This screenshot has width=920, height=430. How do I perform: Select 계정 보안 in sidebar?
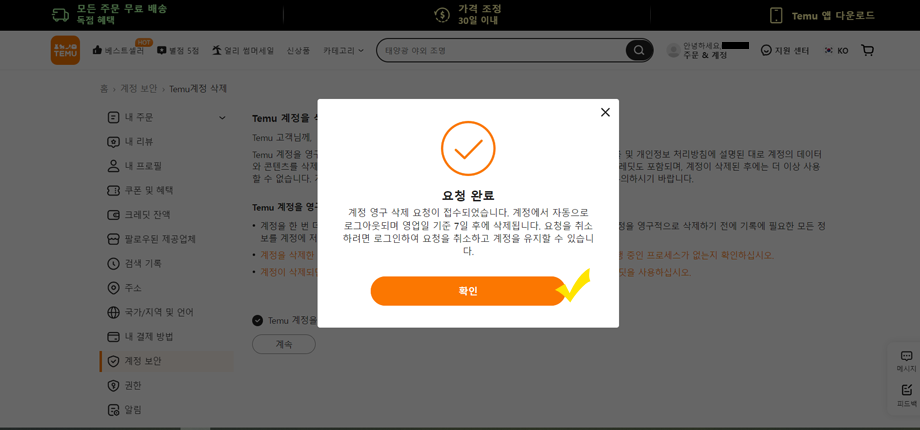point(167,361)
